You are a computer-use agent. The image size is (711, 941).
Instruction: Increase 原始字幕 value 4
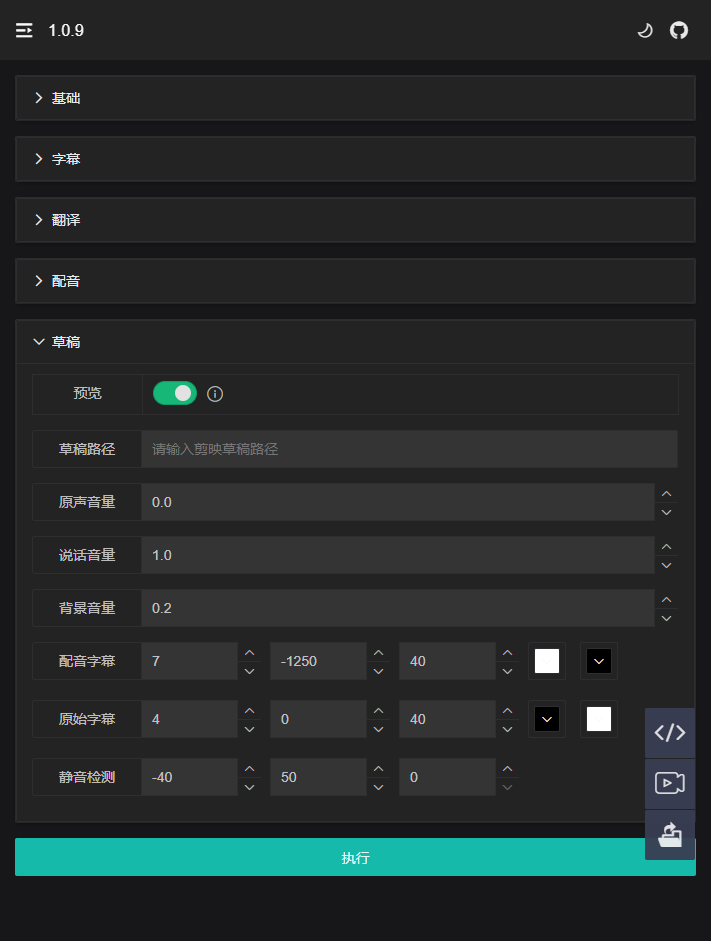click(x=250, y=711)
